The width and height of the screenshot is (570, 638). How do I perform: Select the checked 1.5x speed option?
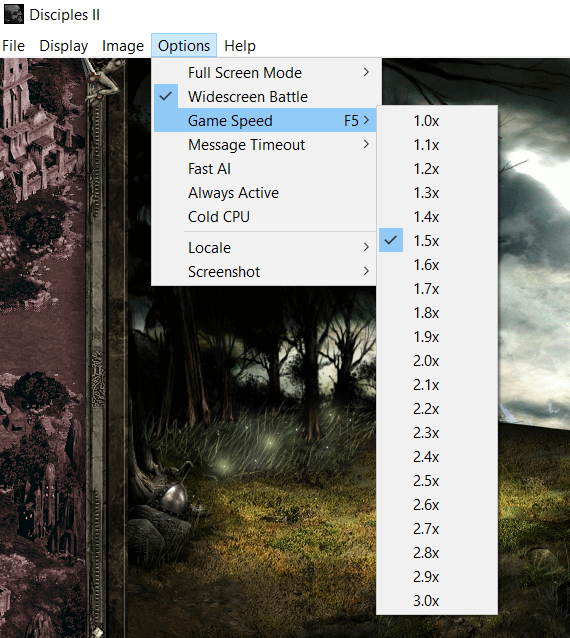pyautogui.click(x=437, y=240)
